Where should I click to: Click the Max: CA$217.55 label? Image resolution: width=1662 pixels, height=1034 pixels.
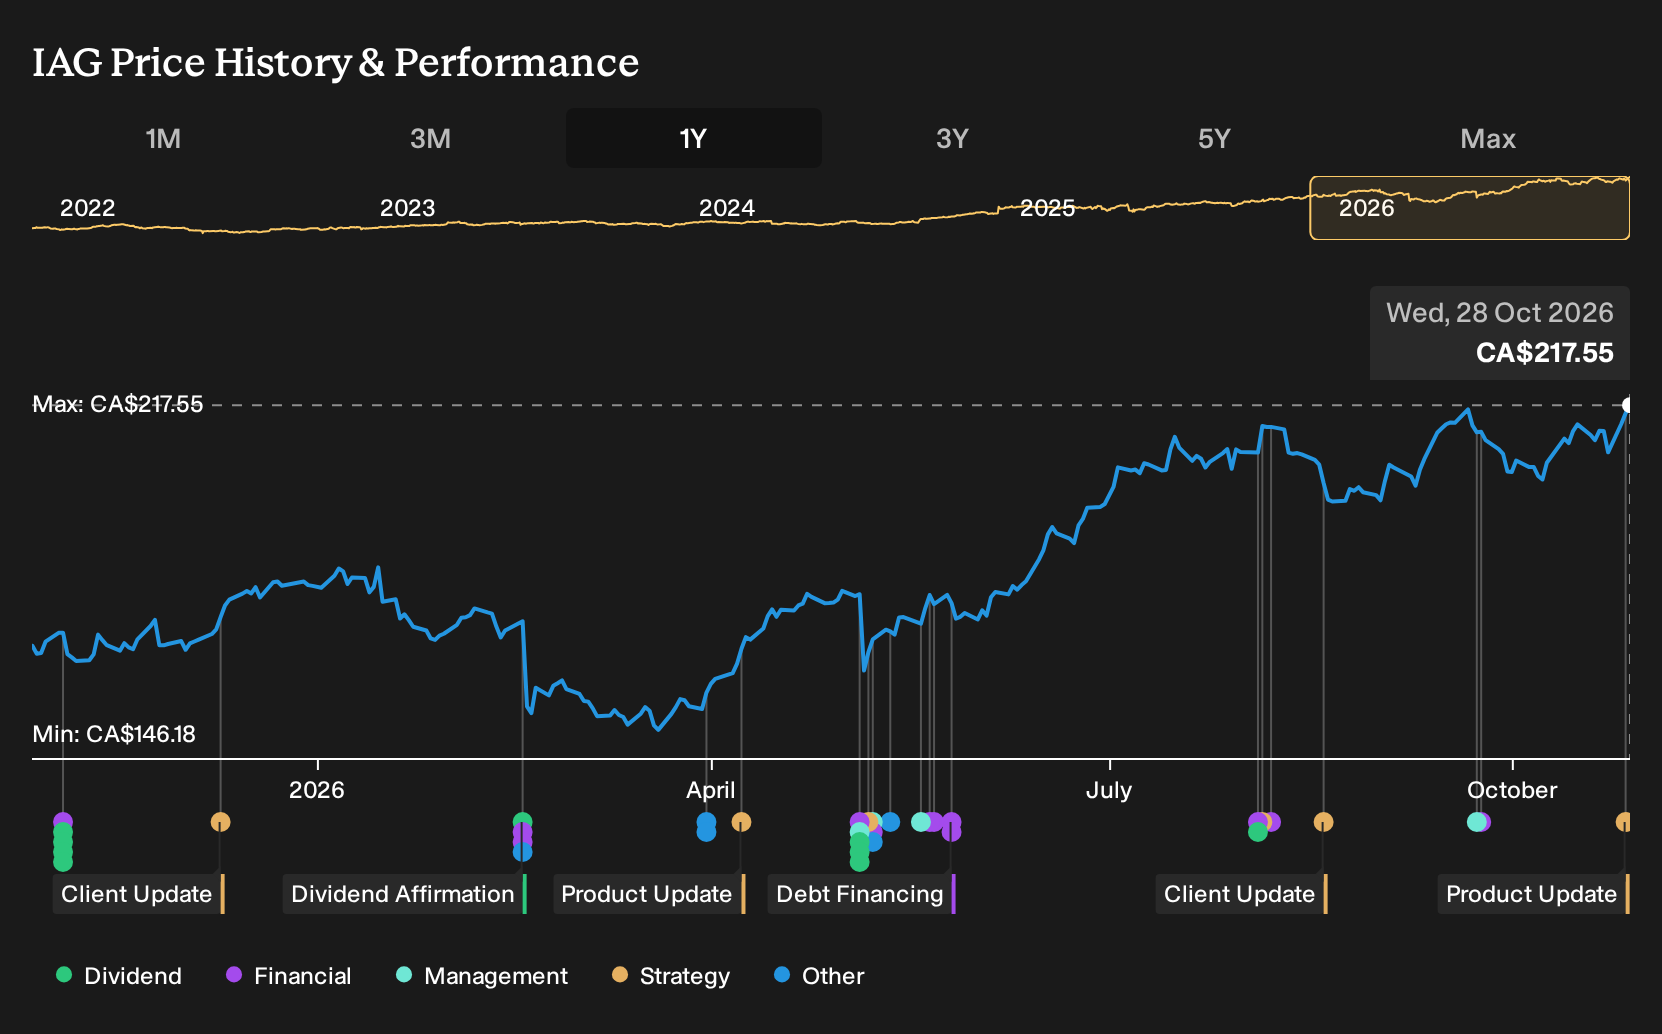click(x=118, y=404)
